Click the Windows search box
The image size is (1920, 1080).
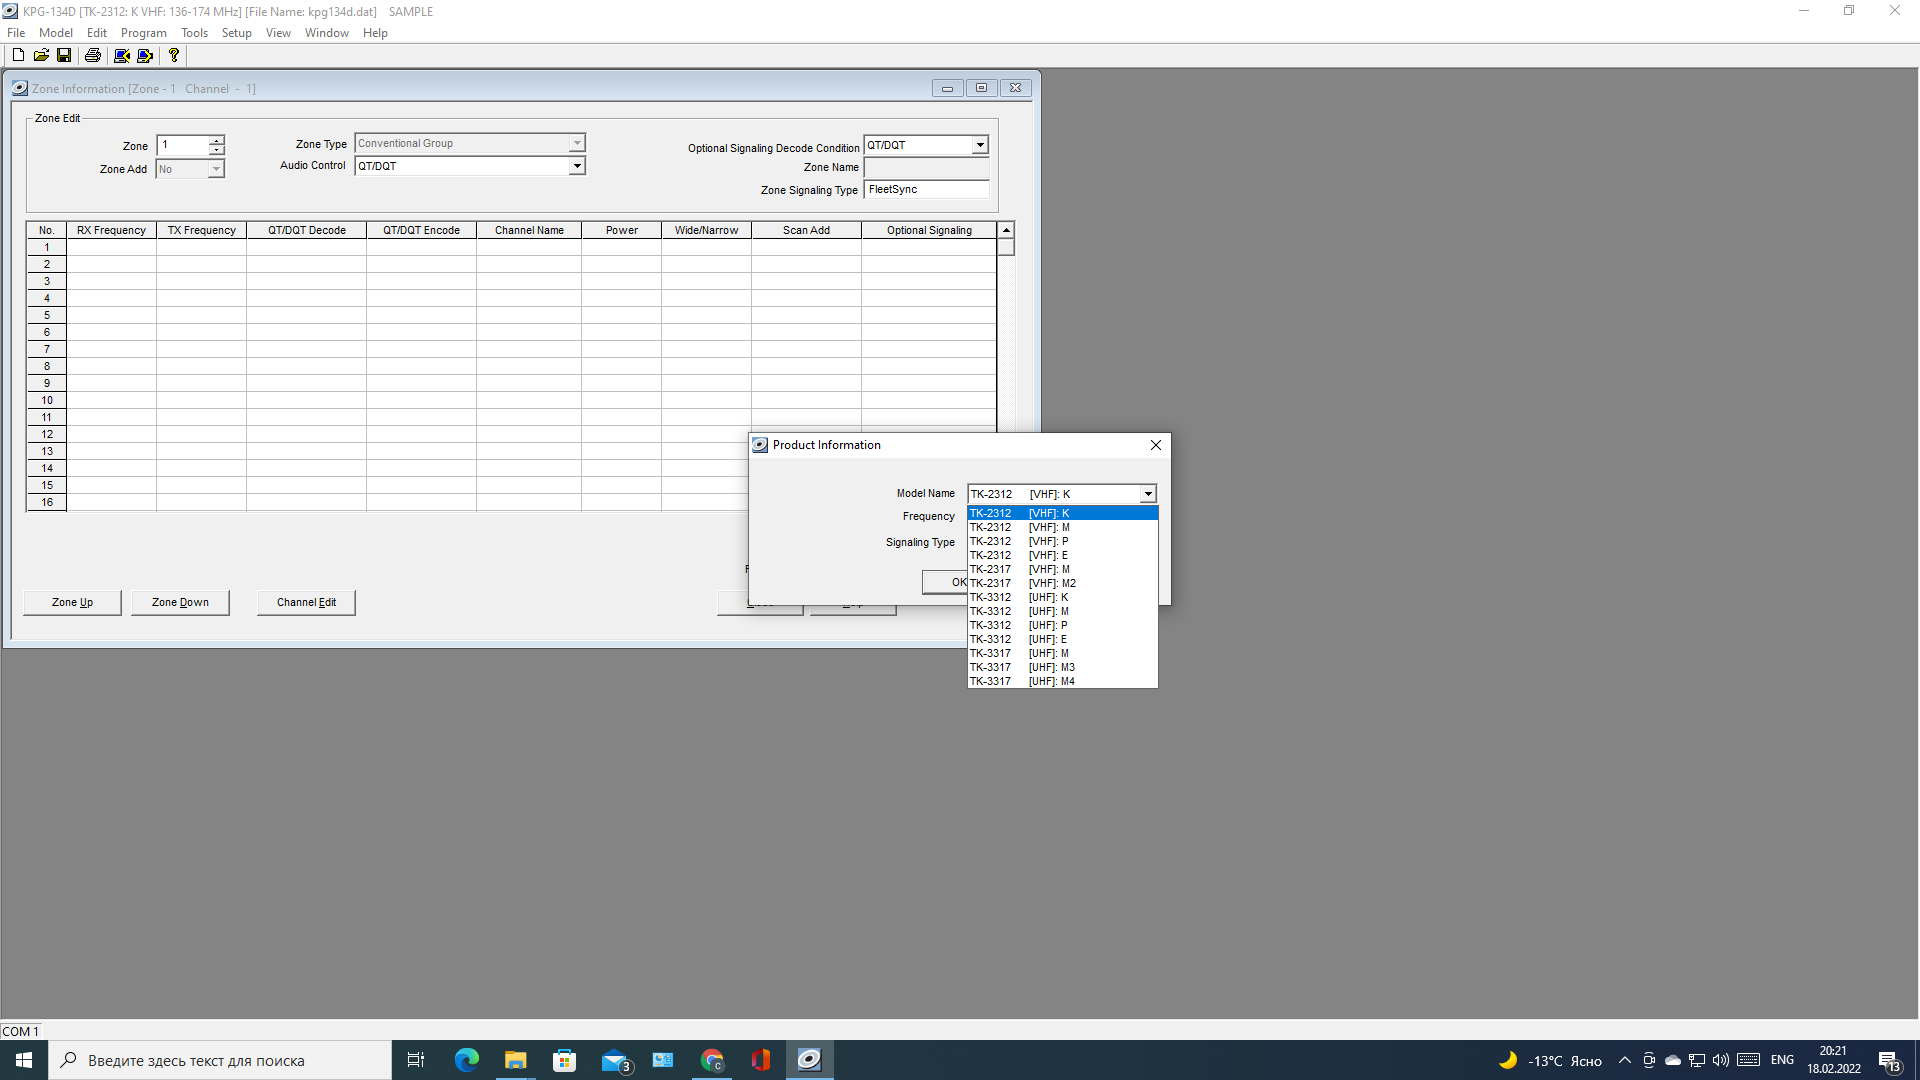[220, 1060]
